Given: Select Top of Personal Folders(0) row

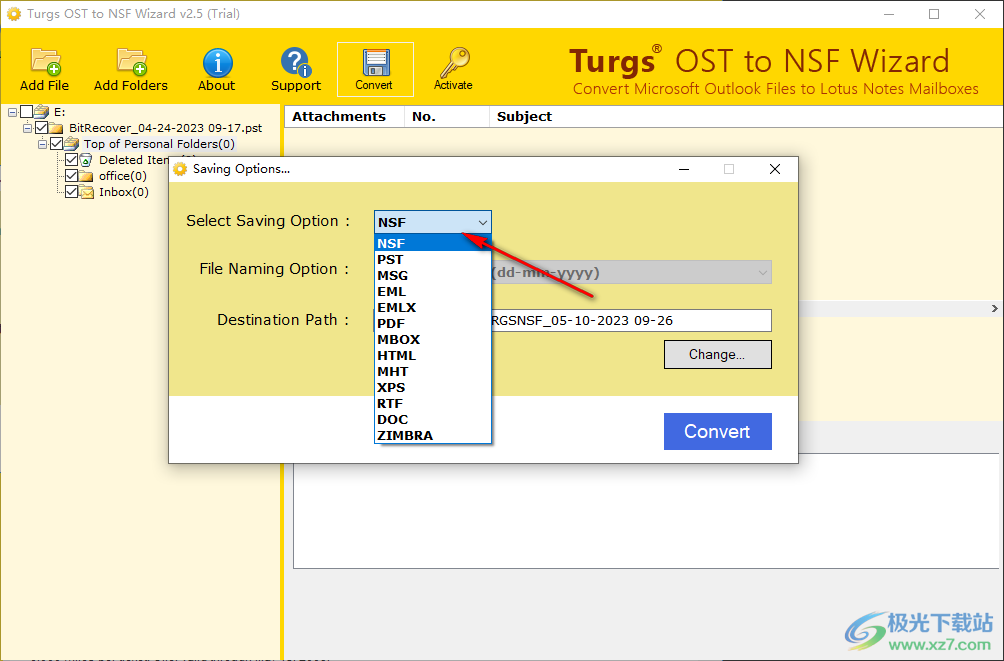Looking at the screenshot, I should click(159, 144).
